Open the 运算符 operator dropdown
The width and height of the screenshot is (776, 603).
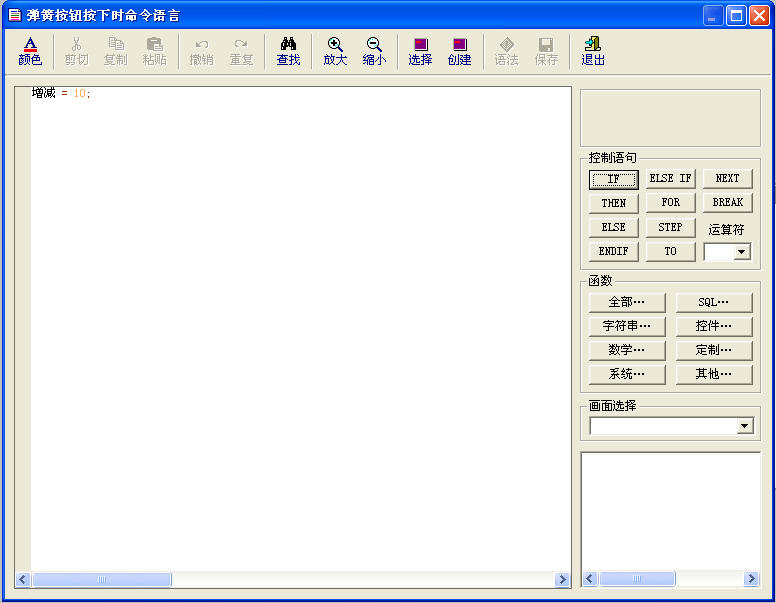click(x=741, y=252)
